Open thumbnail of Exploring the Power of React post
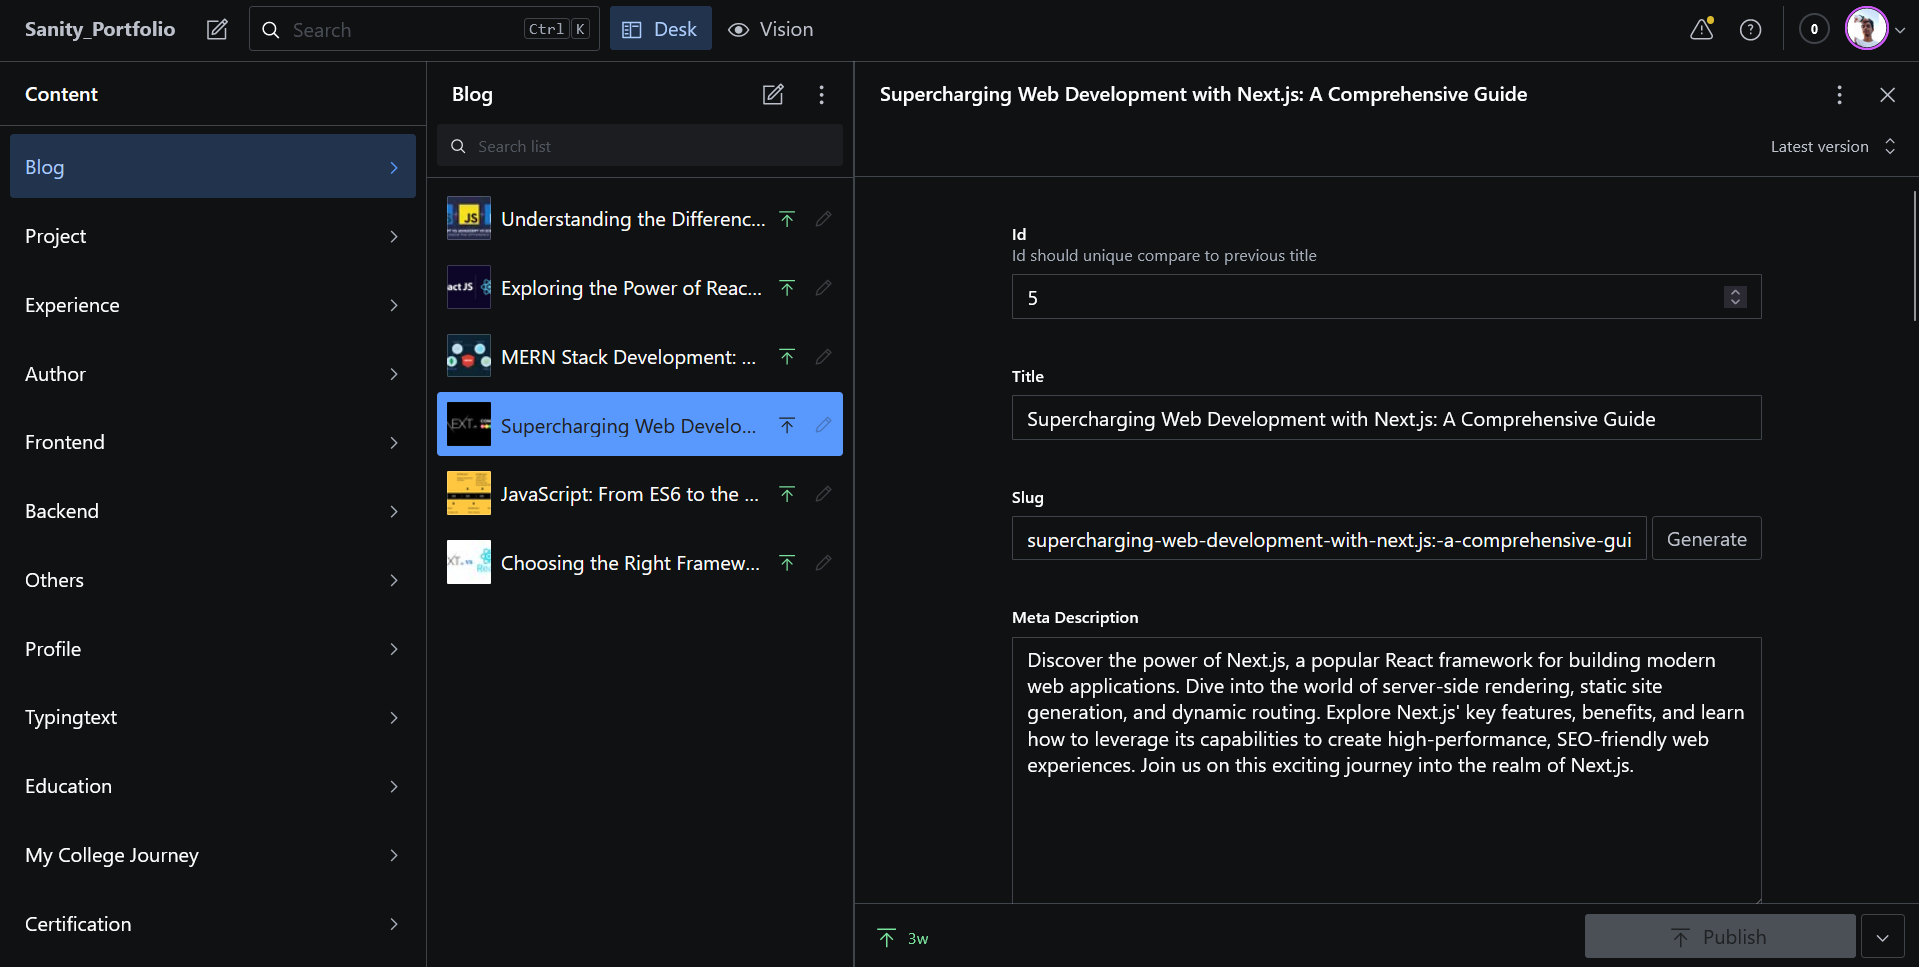This screenshot has height=967, width=1919. (469, 287)
